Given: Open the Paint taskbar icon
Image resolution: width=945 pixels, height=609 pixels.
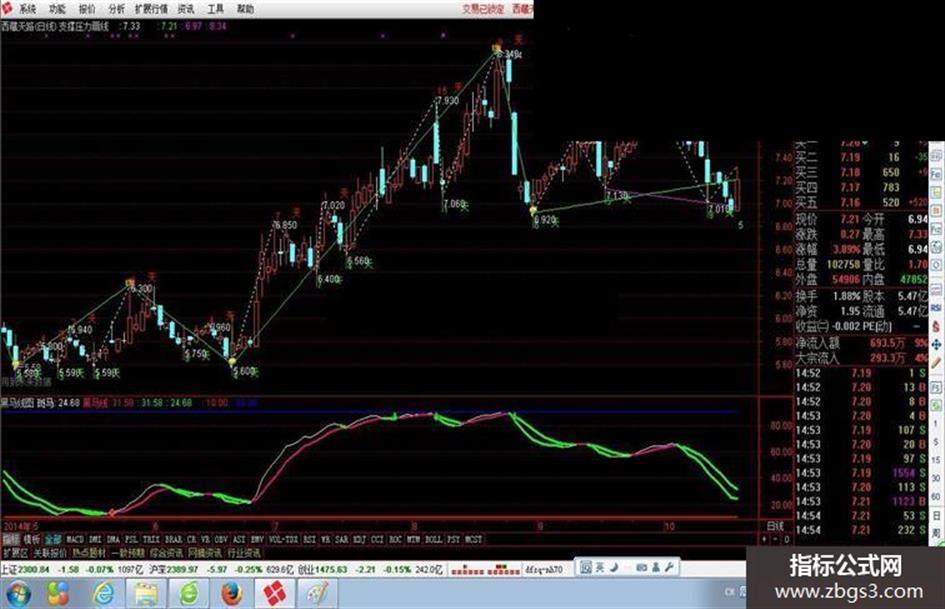Looking at the screenshot, I should click(x=316, y=594).
